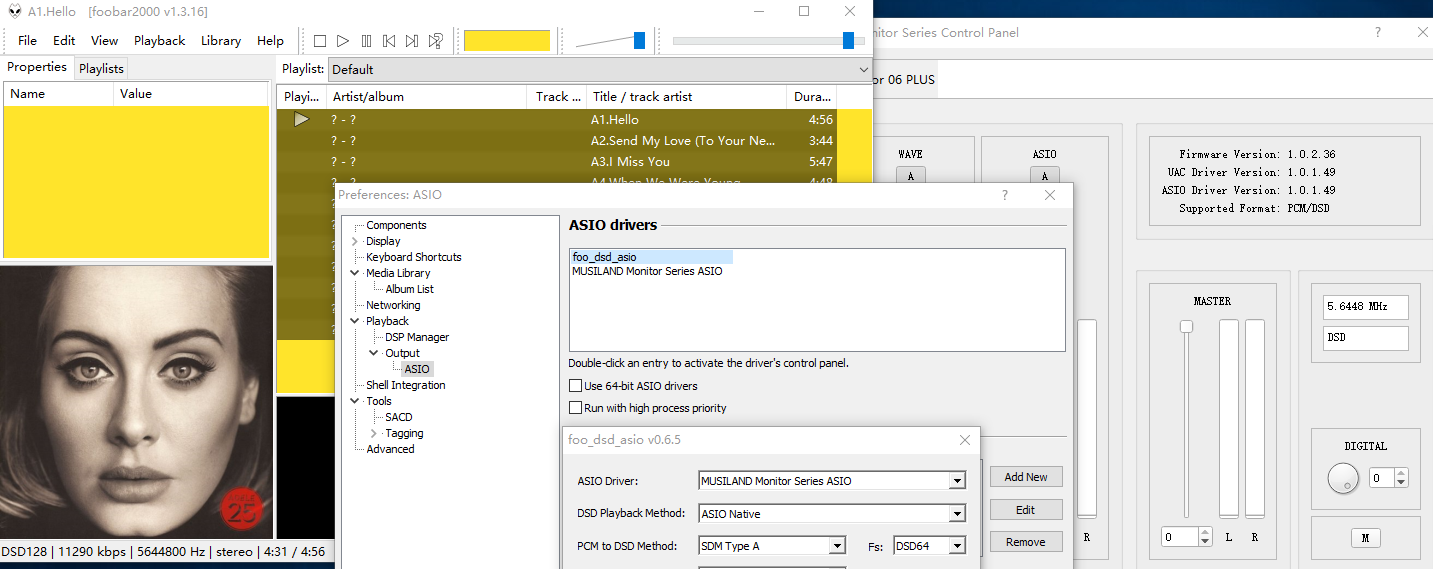Click the random playback icon
This screenshot has width=1433, height=569.
coord(435,41)
